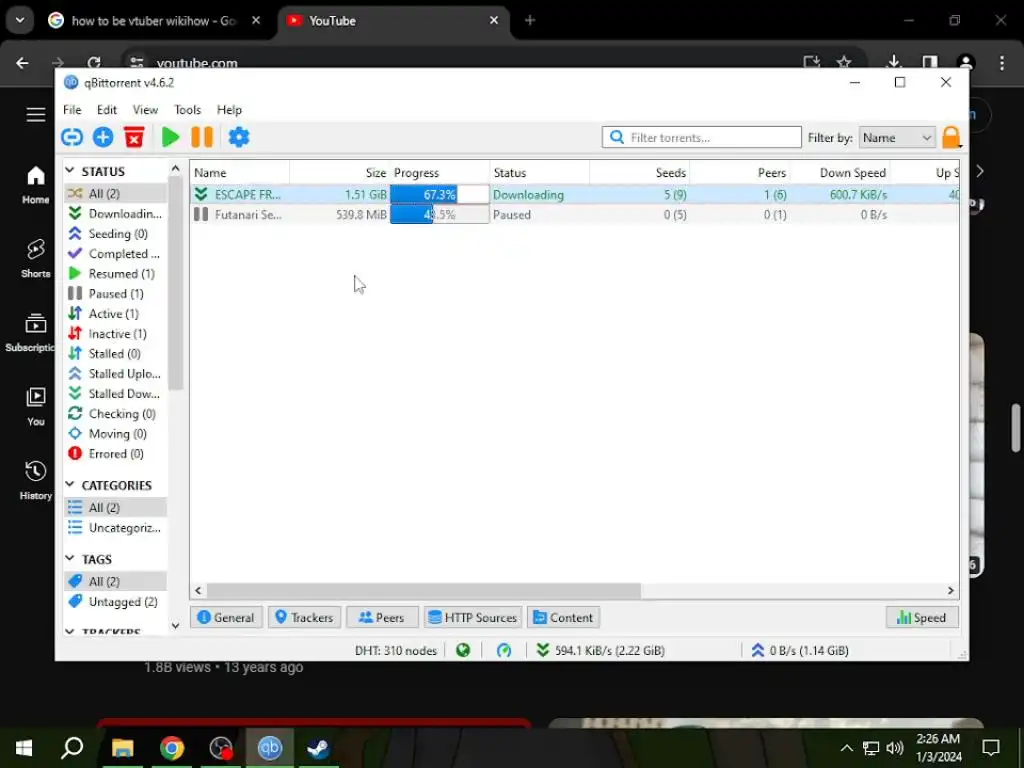Select Completed status filter
The image size is (1024, 768).
click(115, 253)
